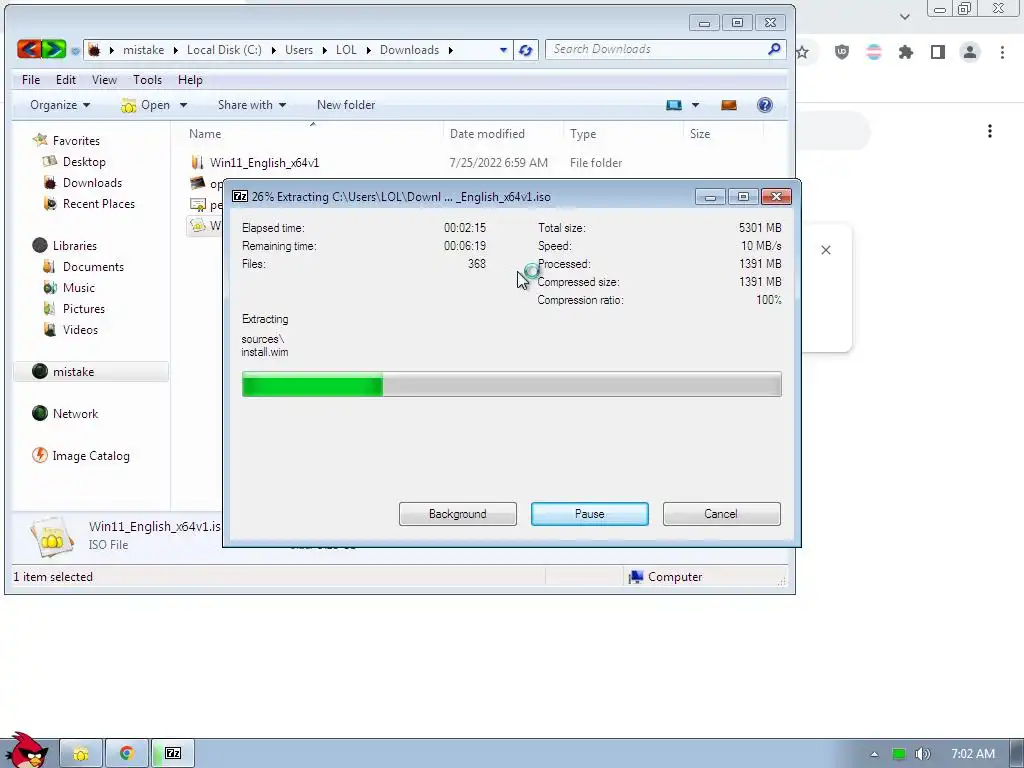Click the Explorer back arrow button
1024x768 pixels.
click(x=29, y=49)
